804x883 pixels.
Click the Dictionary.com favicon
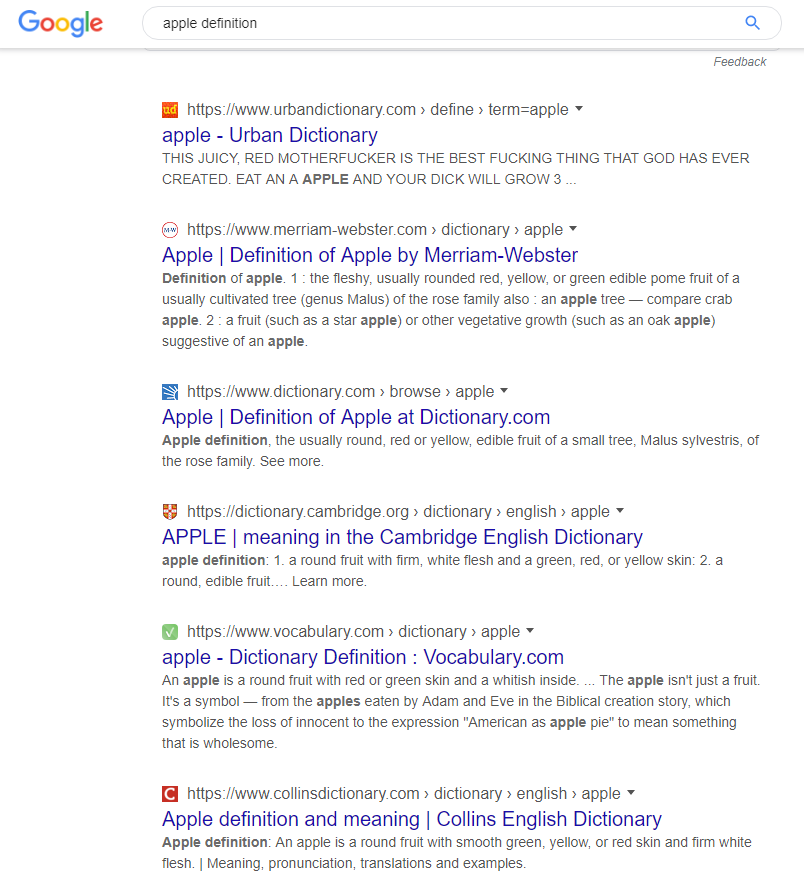point(170,391)
